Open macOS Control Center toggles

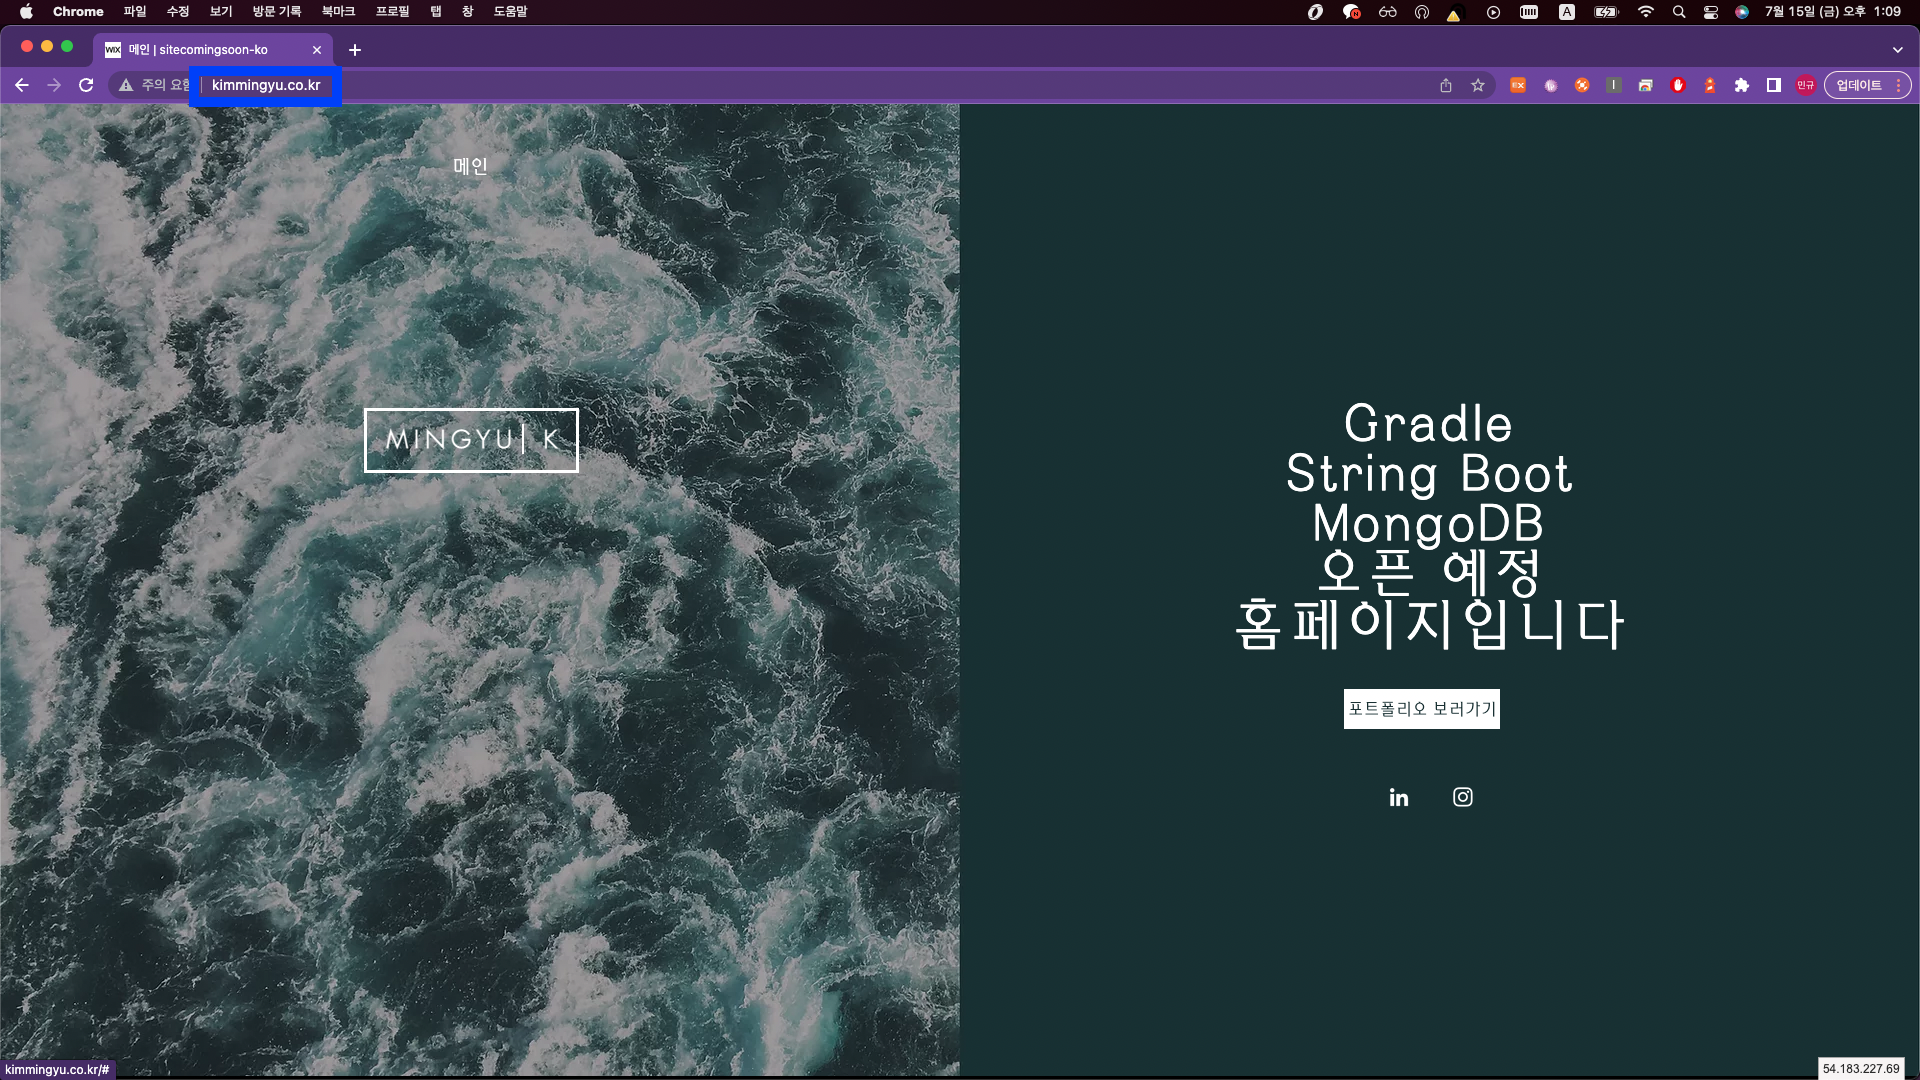[1711, 12]
